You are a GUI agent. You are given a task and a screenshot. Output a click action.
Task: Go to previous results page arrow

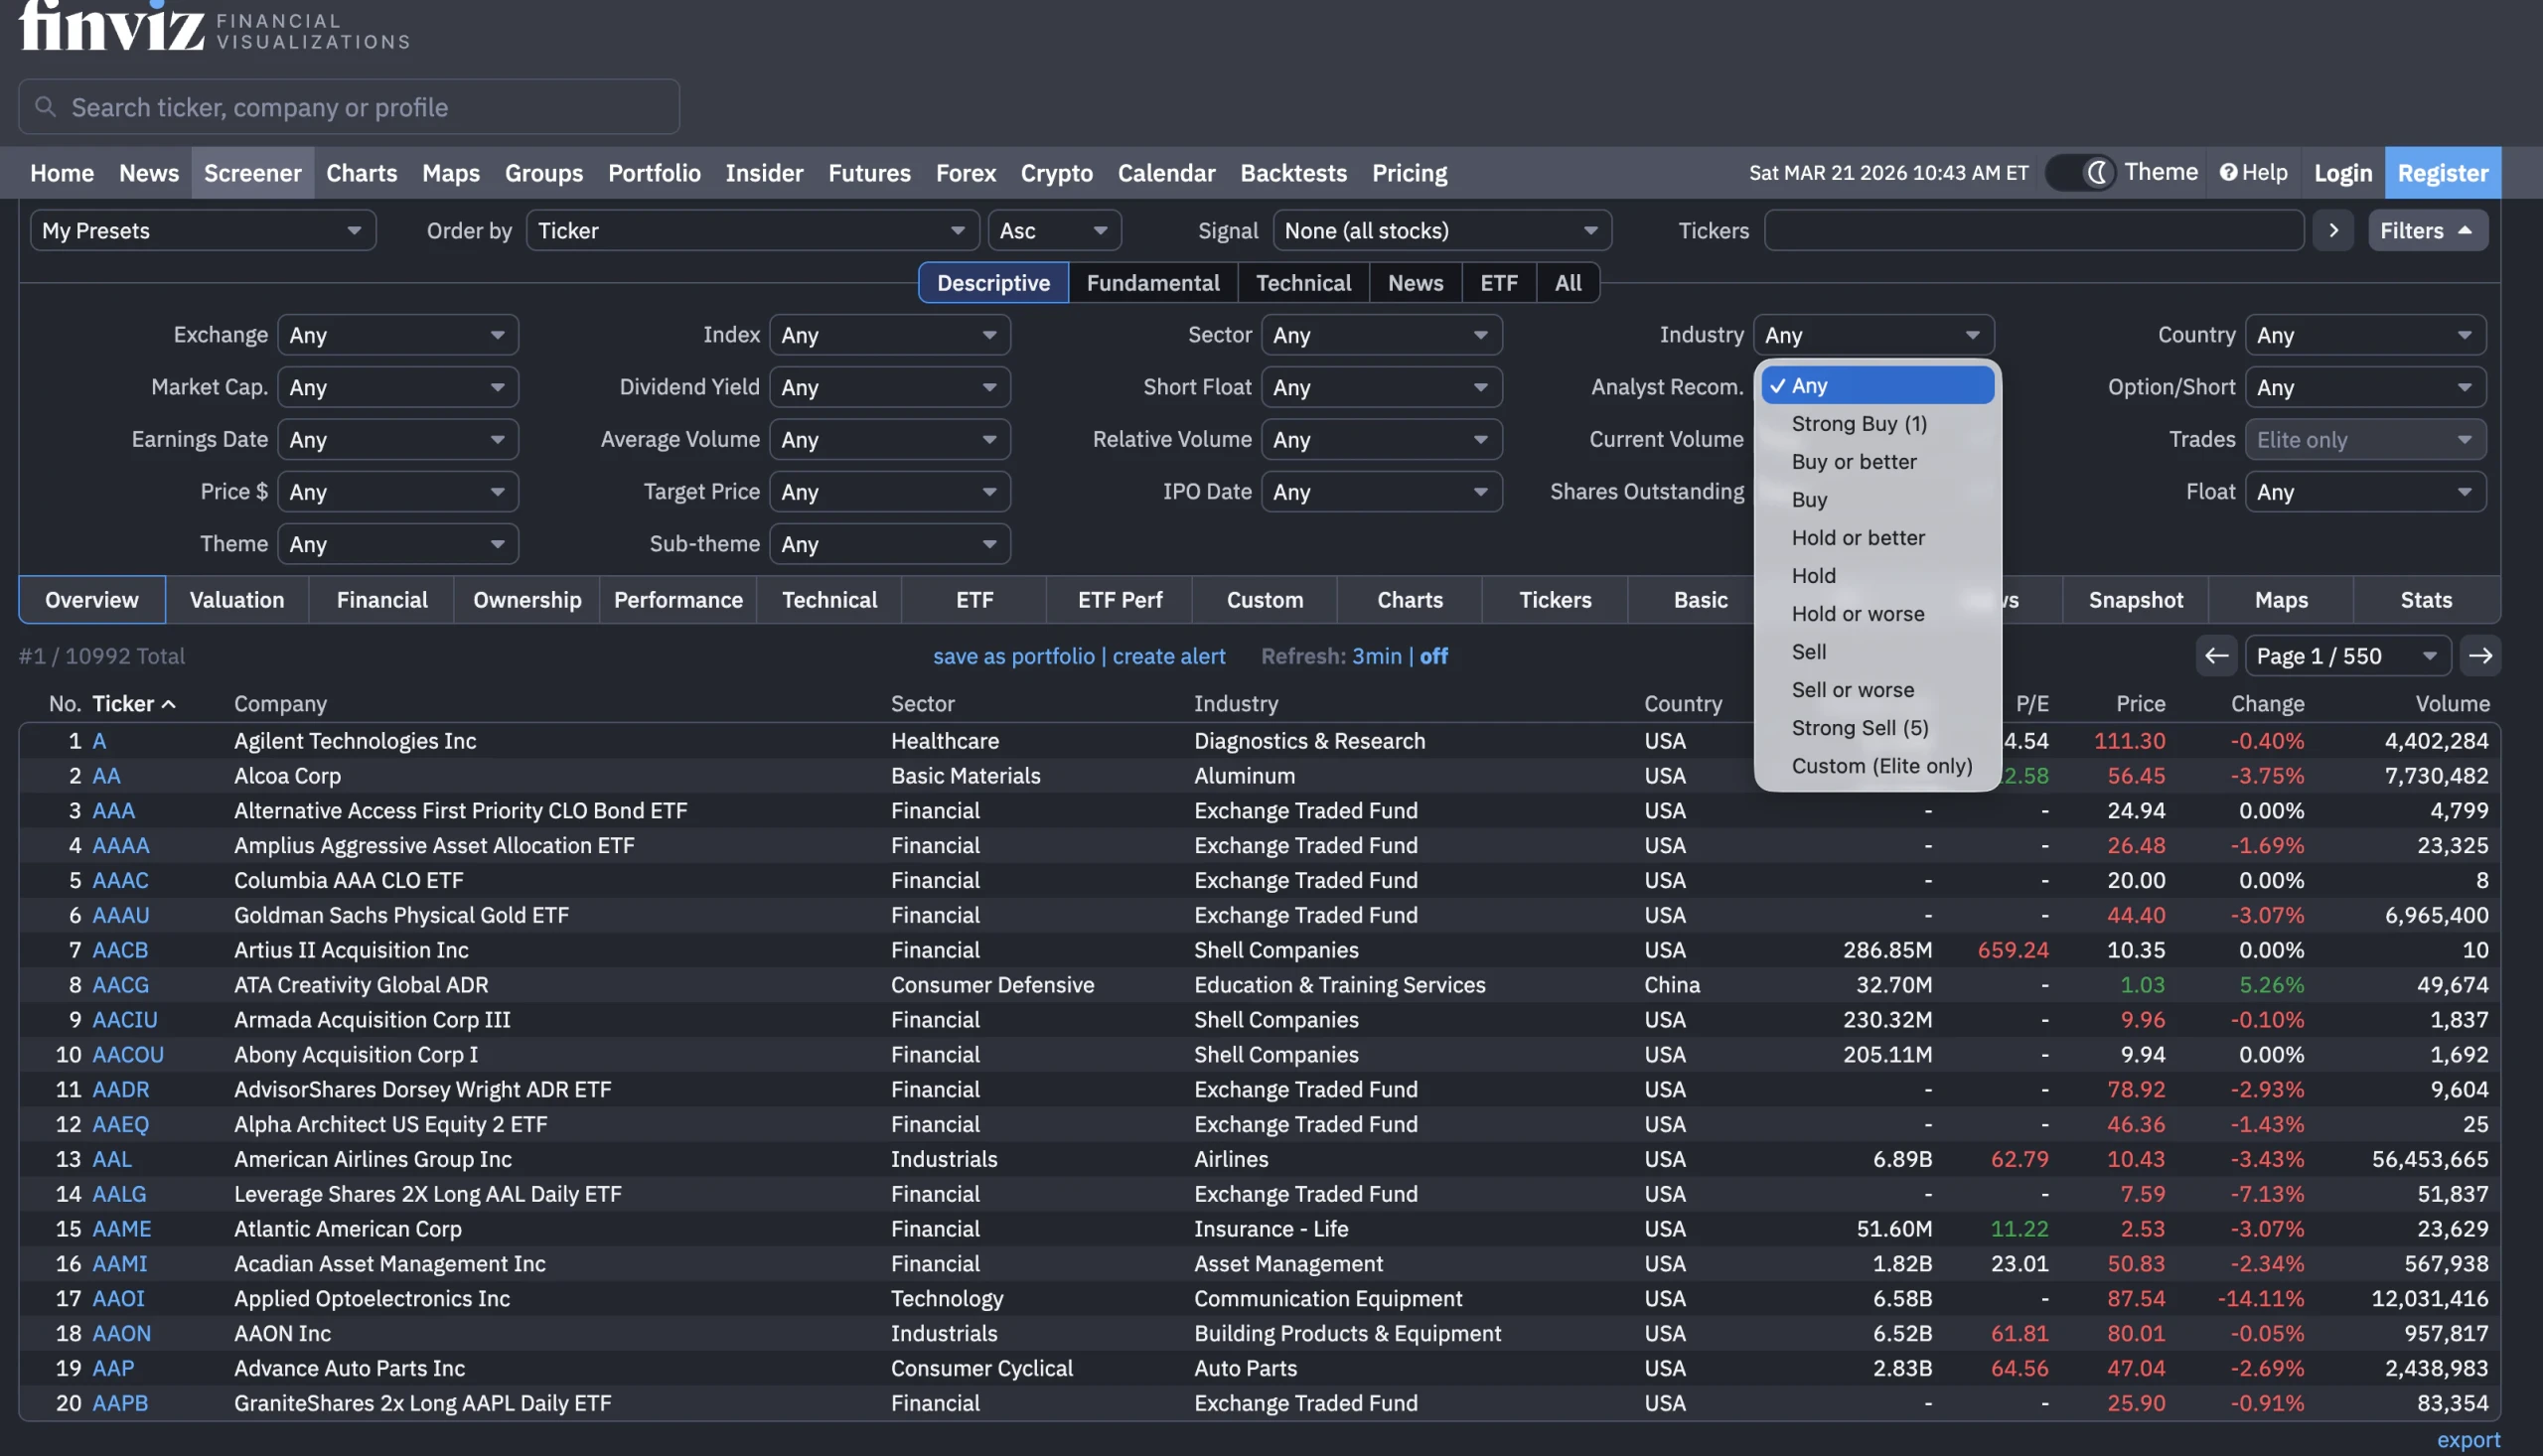click(x=2216, y=656)
